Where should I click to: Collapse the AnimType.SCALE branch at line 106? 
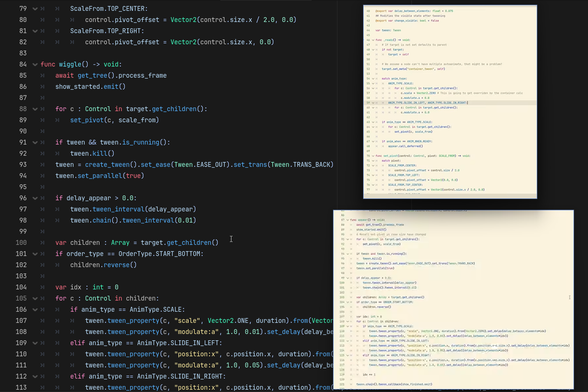pyautogui.click(x=35, y=309)
